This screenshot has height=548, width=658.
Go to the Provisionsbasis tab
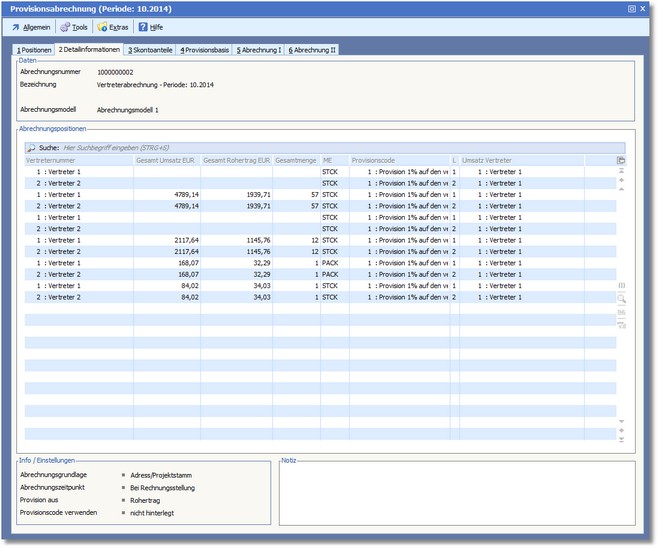tap(205, 49)
